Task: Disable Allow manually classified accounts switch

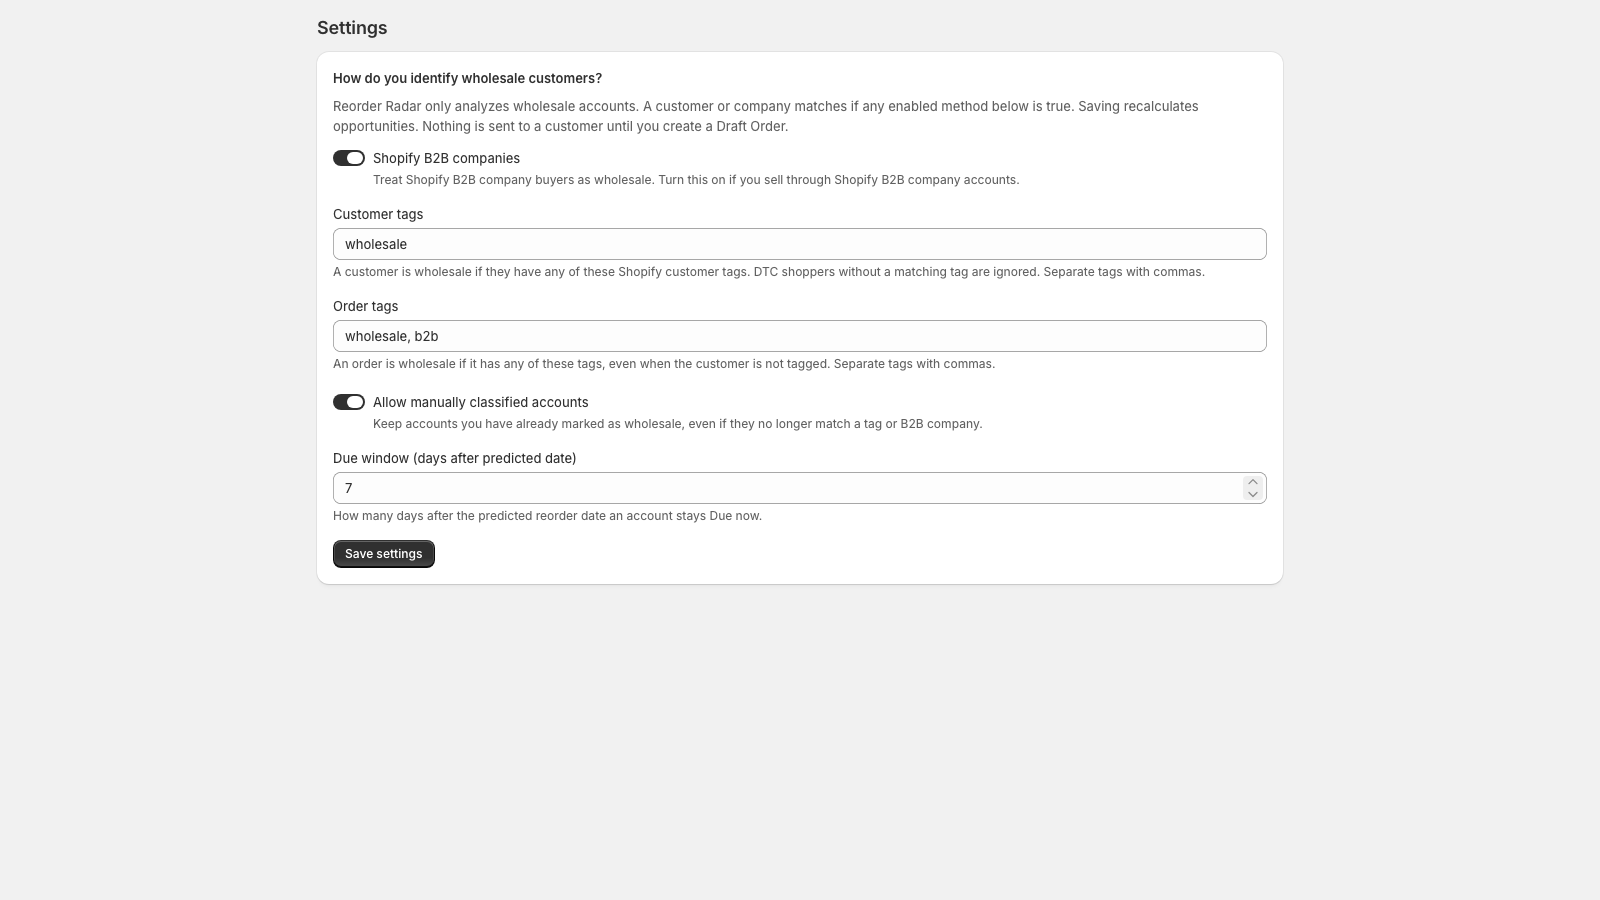Action: point(349,402)
